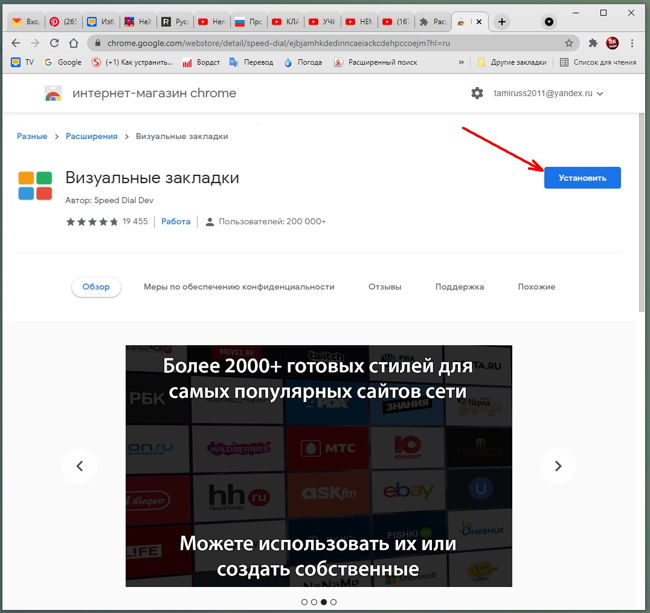The width and height of the screenshot is (650, 613).
Task: Select the Обзор tab
Action: (96, 287)
